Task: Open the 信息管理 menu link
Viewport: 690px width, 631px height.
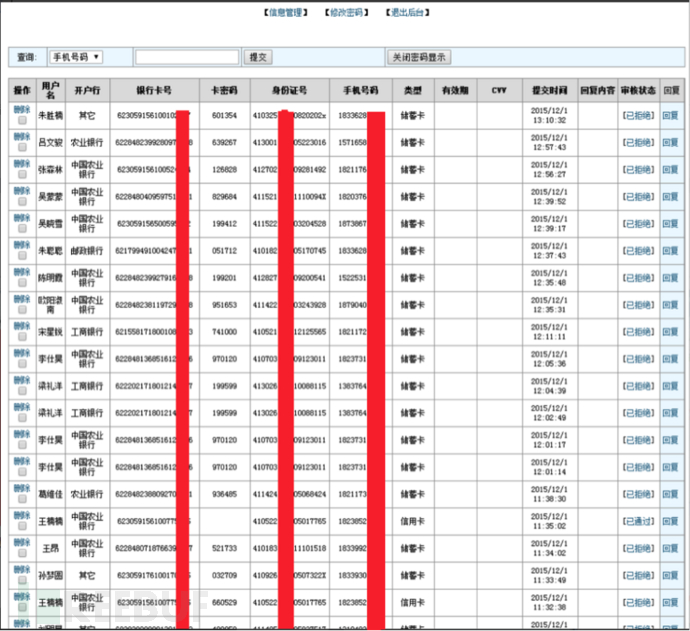Action: [286, 13]
